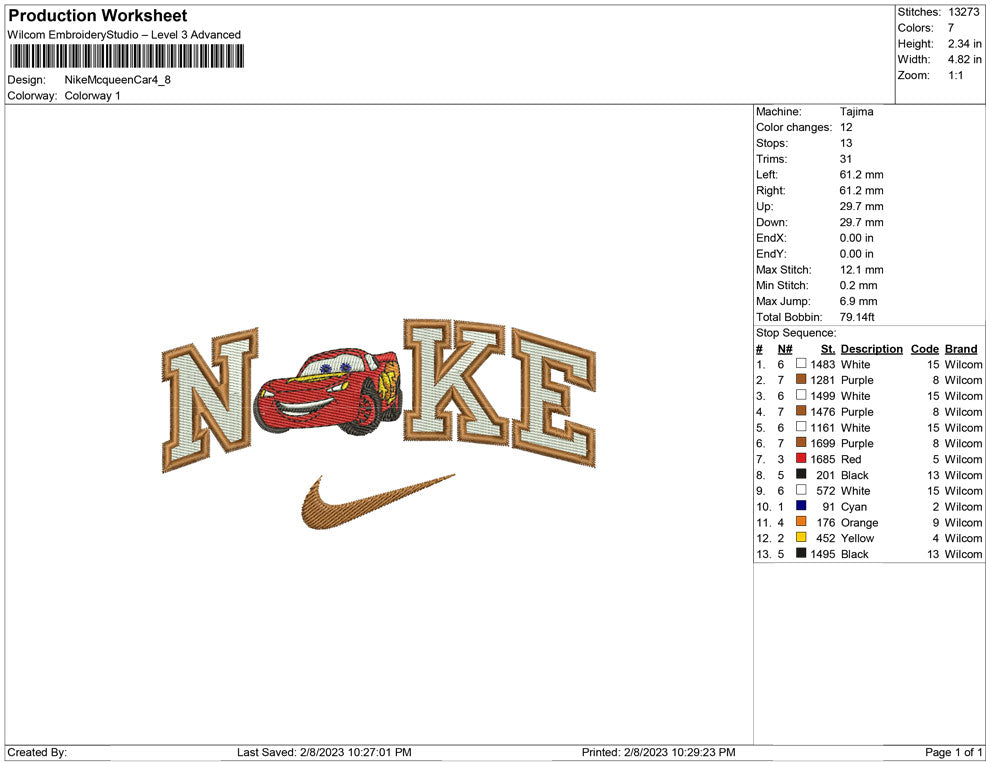
Task: Click the '#' column header
Action: click(760, 349)
